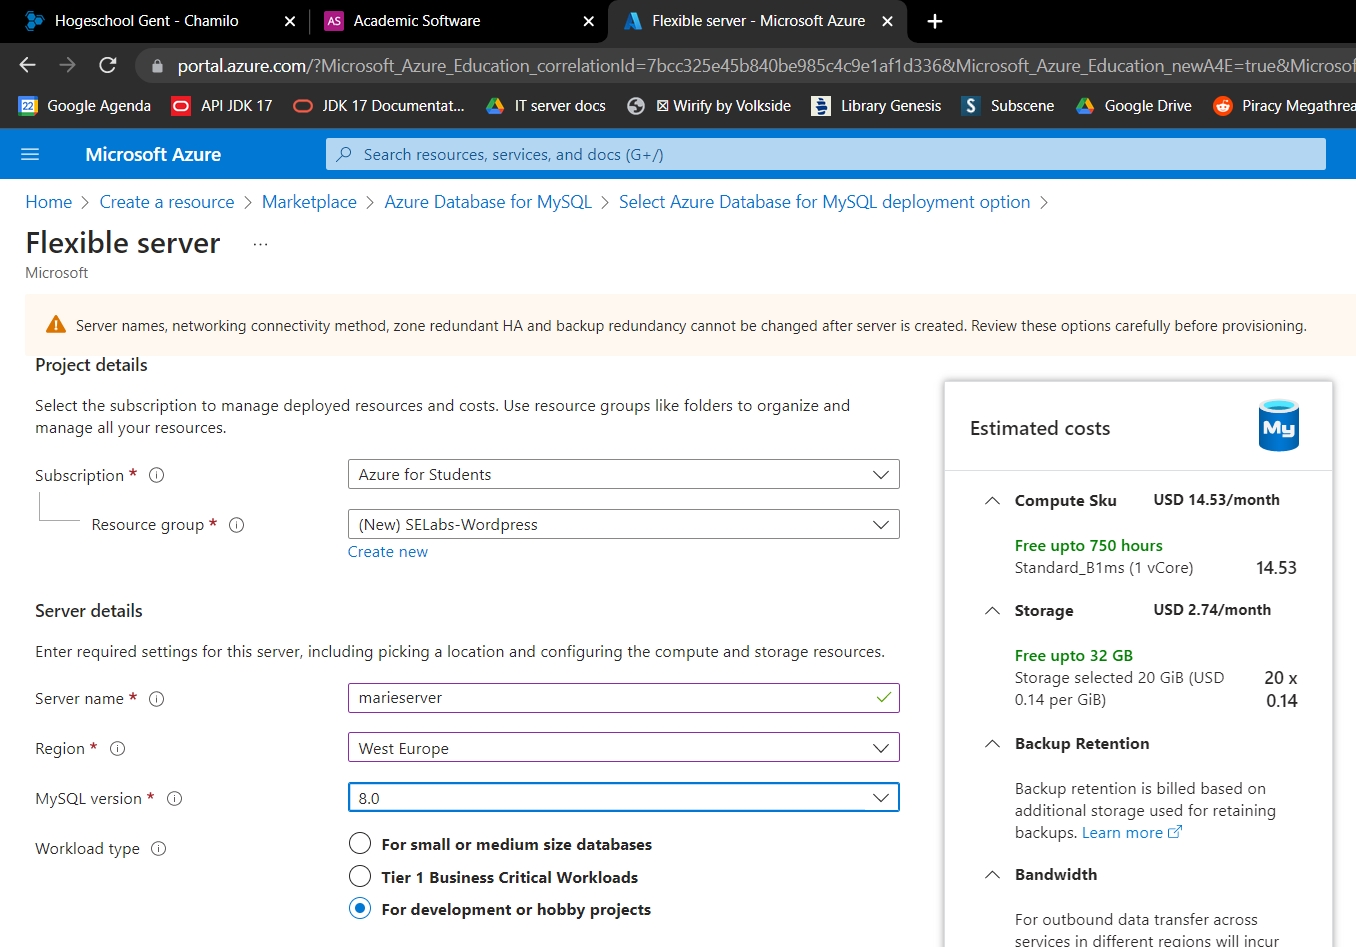The image size is (1356, 947).
Task: Open the Google Agenda bookmark
Action: [85, 106]
